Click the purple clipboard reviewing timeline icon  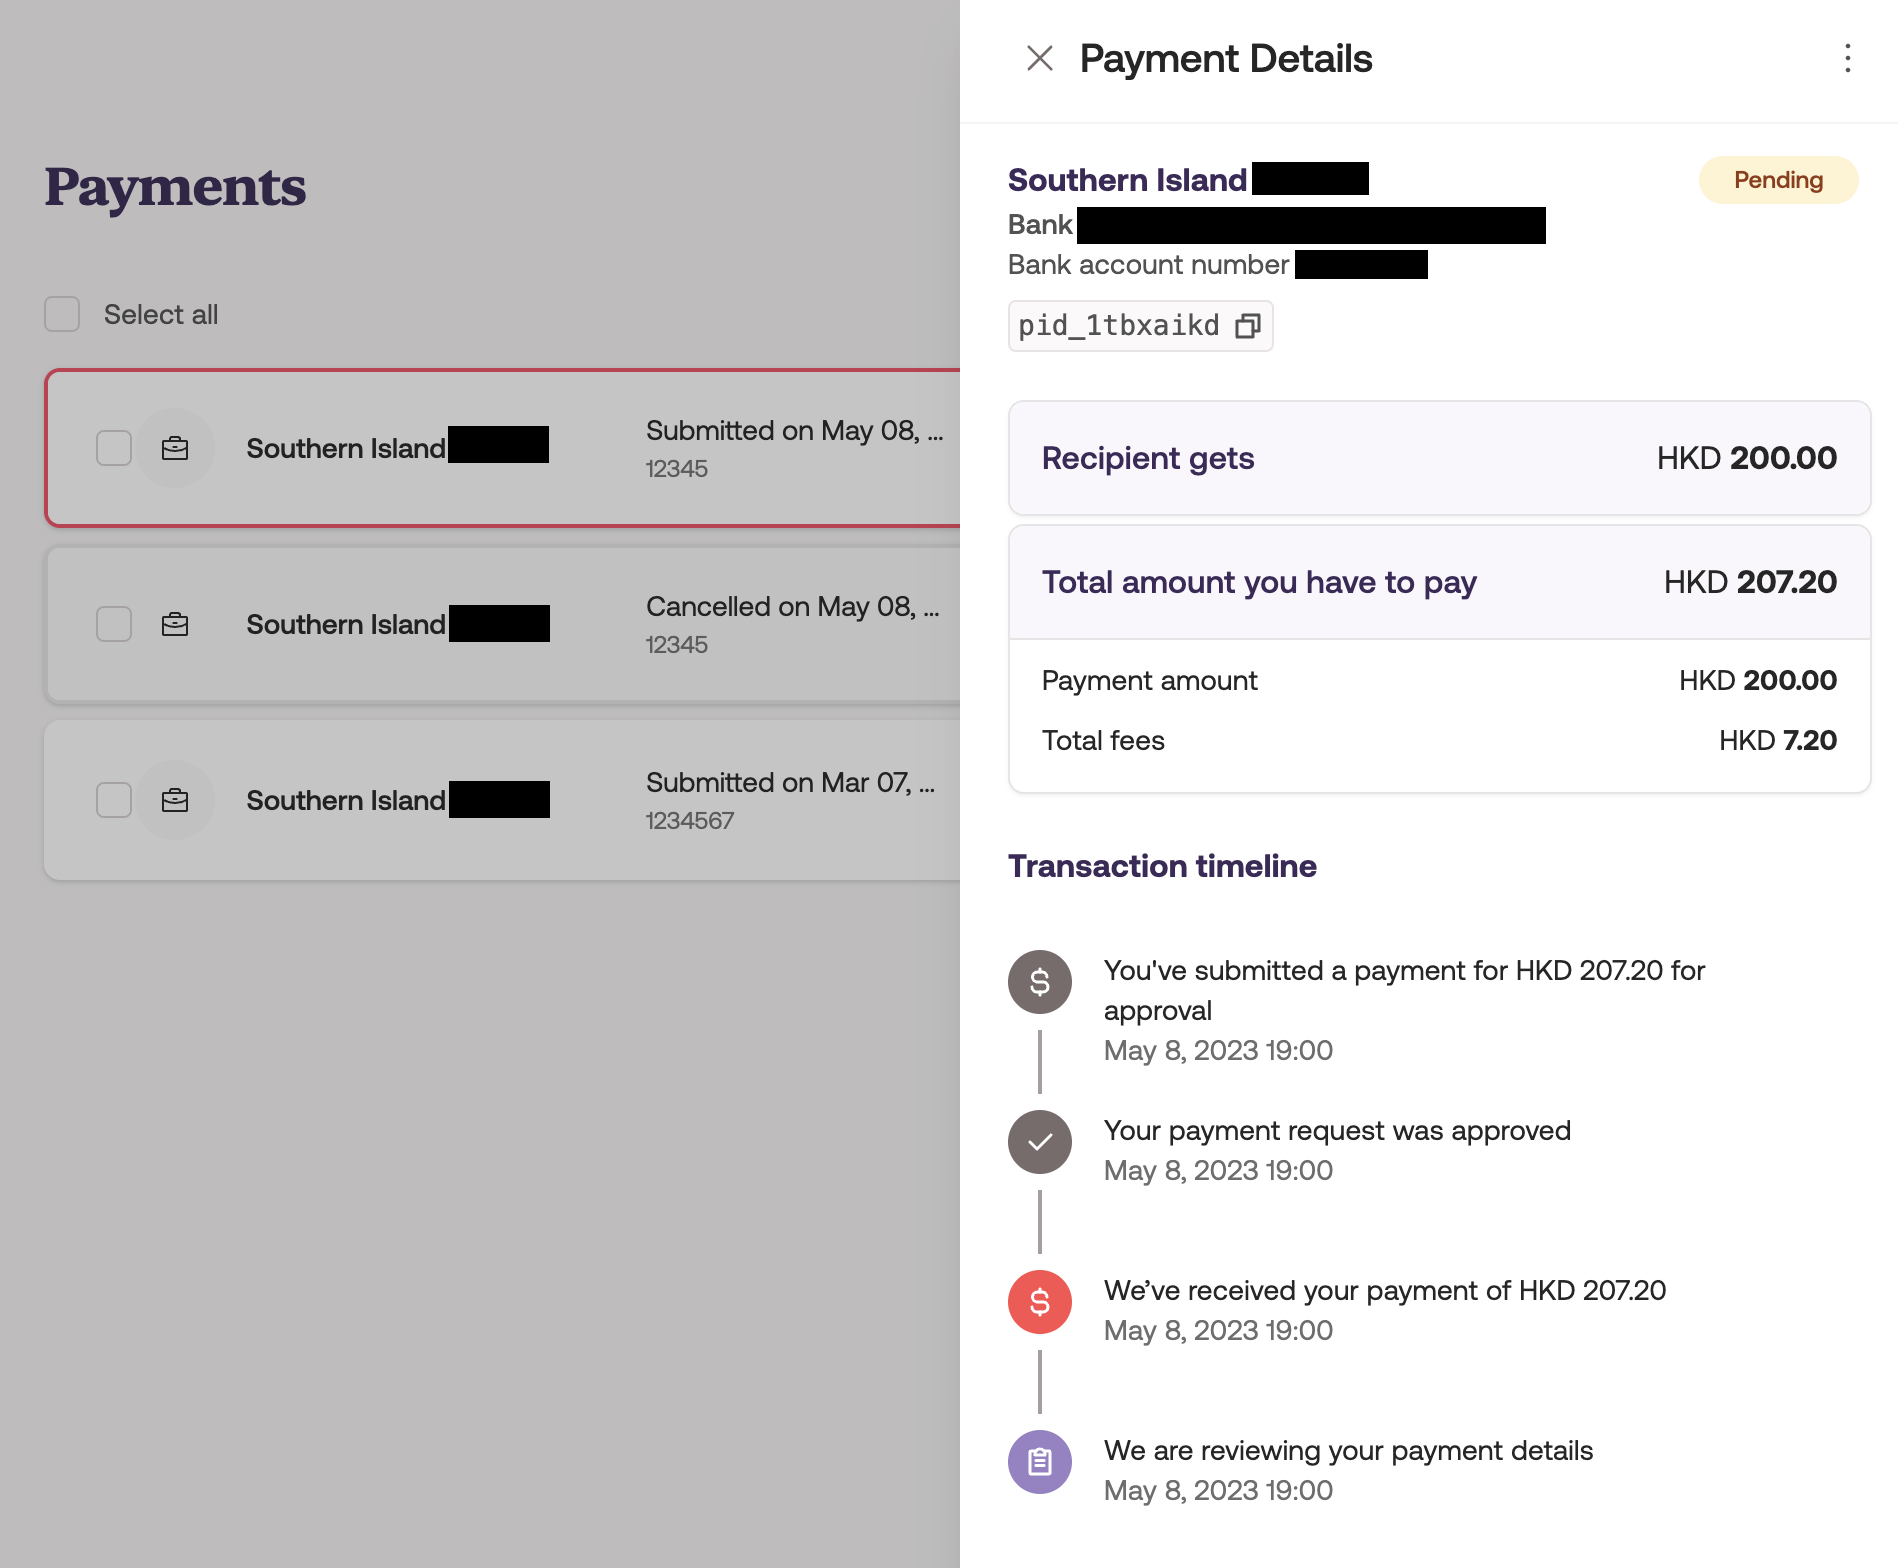pos(1039,1462)
